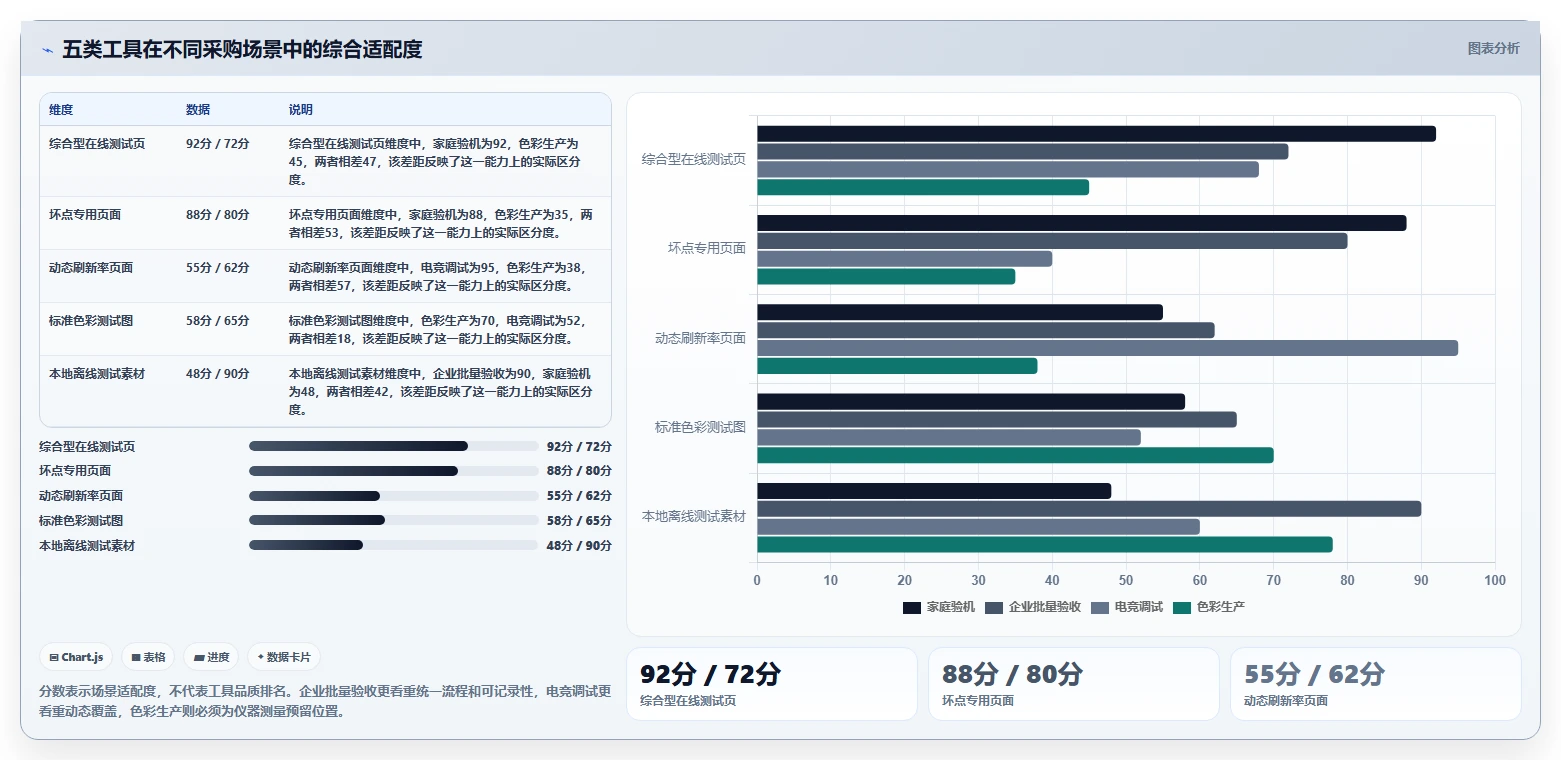Toggle 家庭验机 legend entry in chart
1561x760 pixels.
938,607
